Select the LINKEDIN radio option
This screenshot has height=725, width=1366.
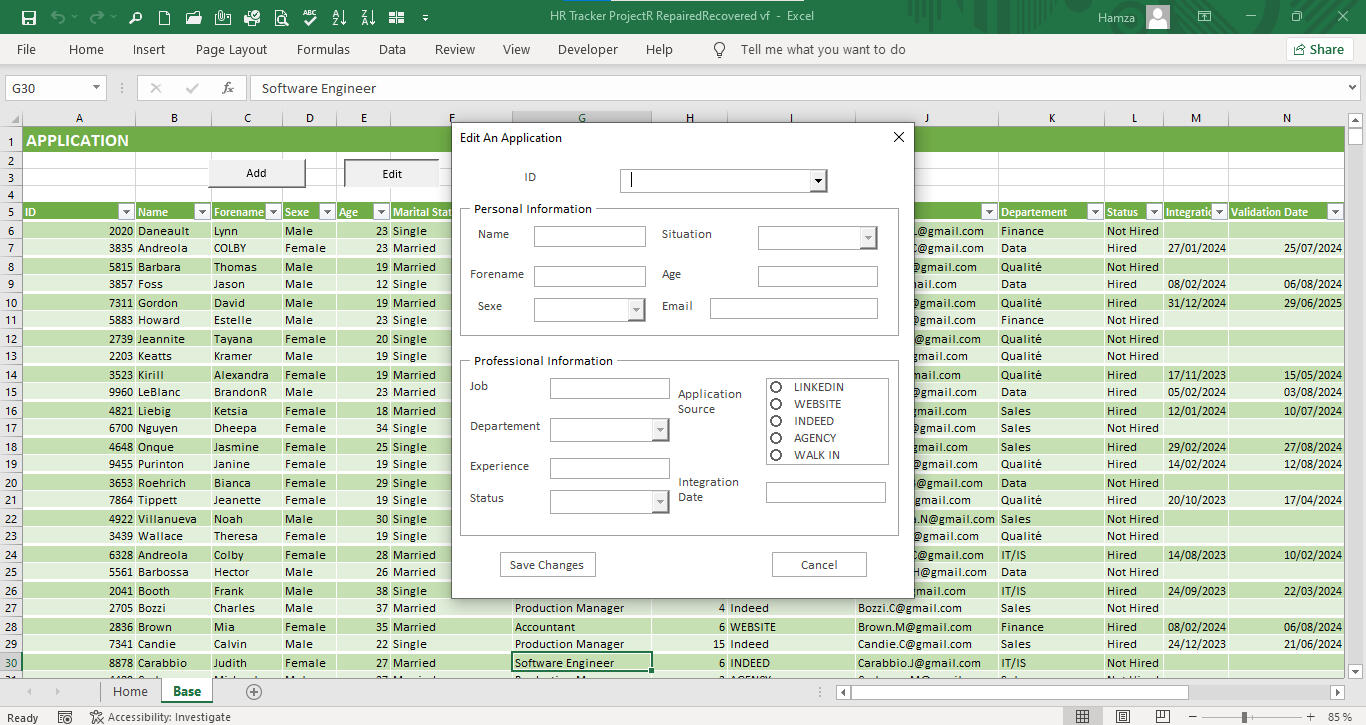[x=776, y=387]
